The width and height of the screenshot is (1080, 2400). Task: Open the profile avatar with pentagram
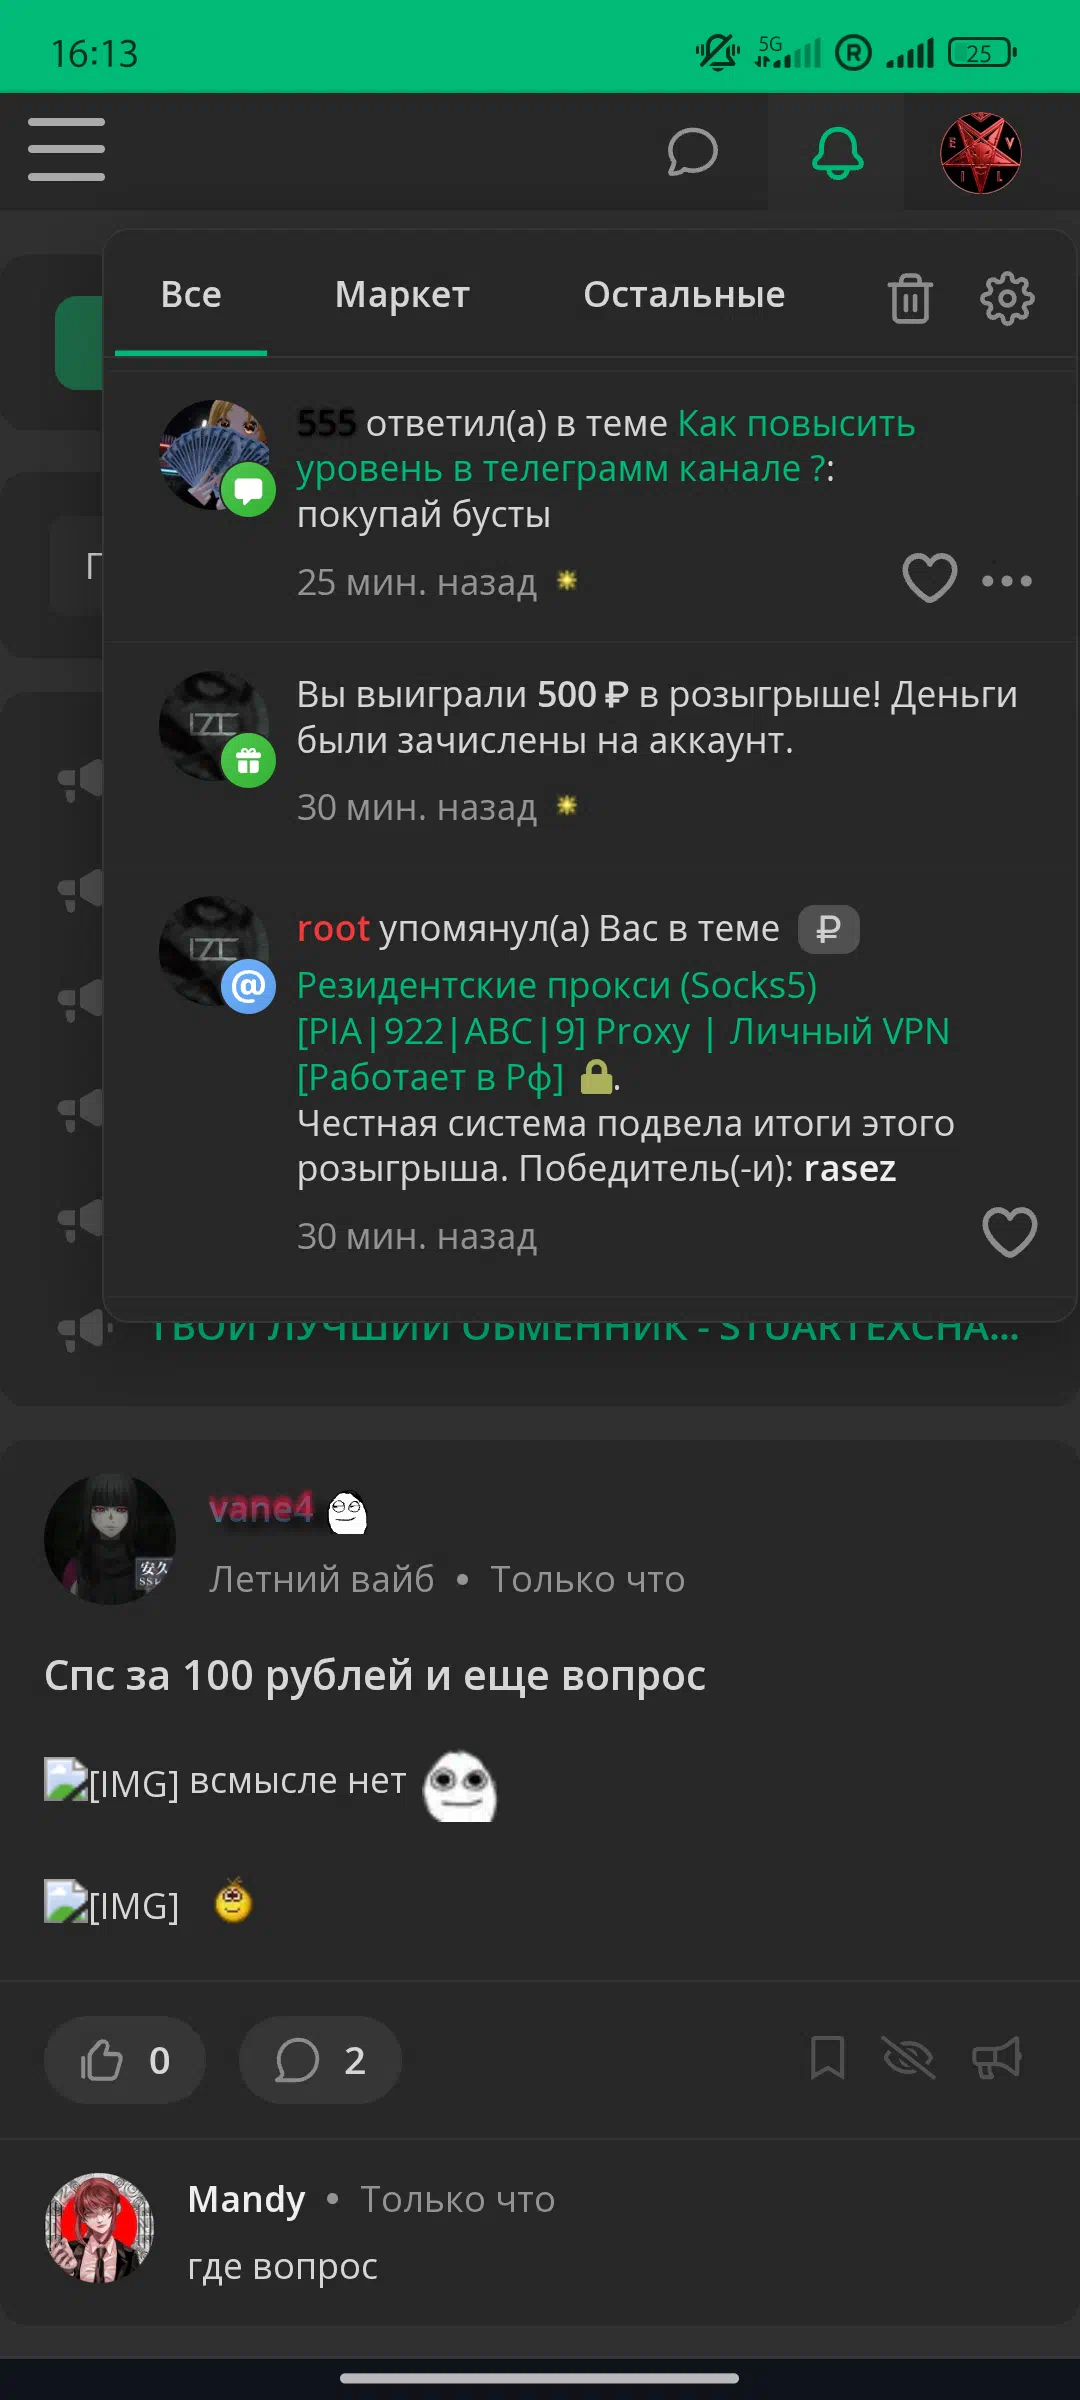click(980, 152)
